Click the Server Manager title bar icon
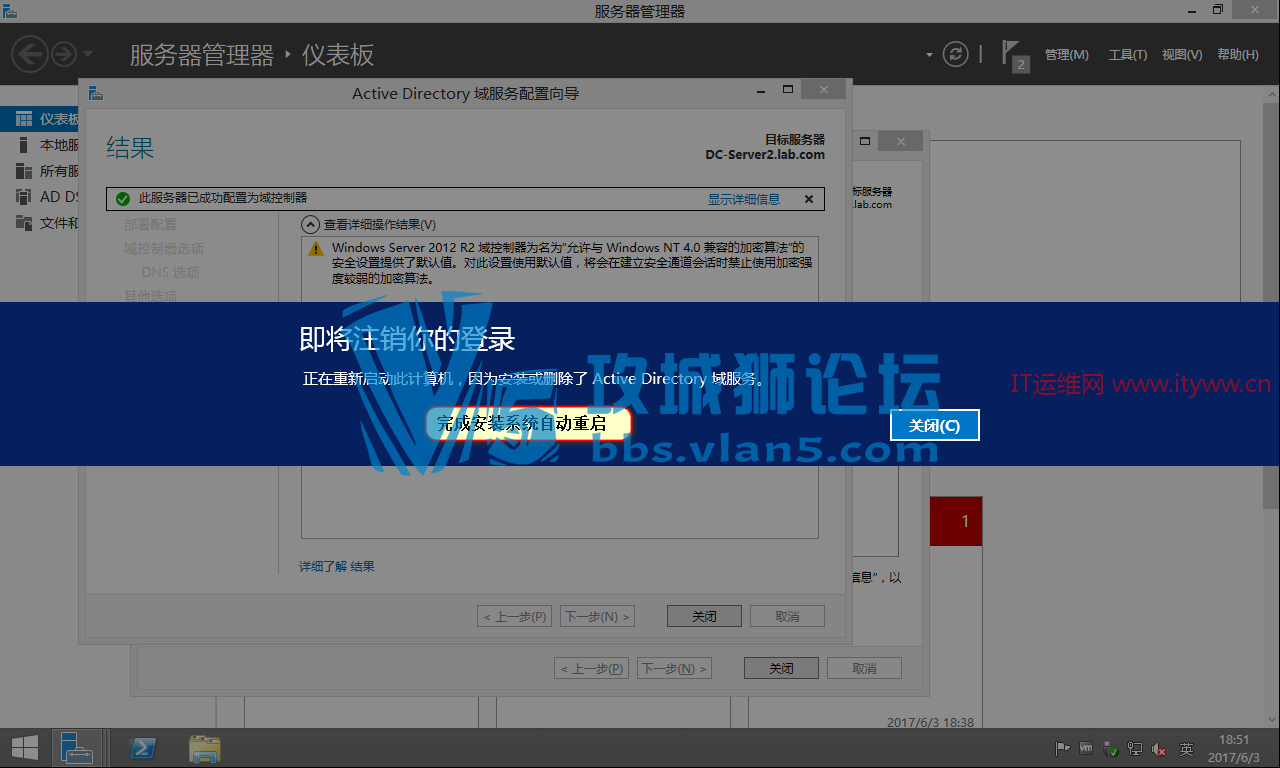Screen dimensions: 1280x768 pyautogui.click(x=9, y=10)
